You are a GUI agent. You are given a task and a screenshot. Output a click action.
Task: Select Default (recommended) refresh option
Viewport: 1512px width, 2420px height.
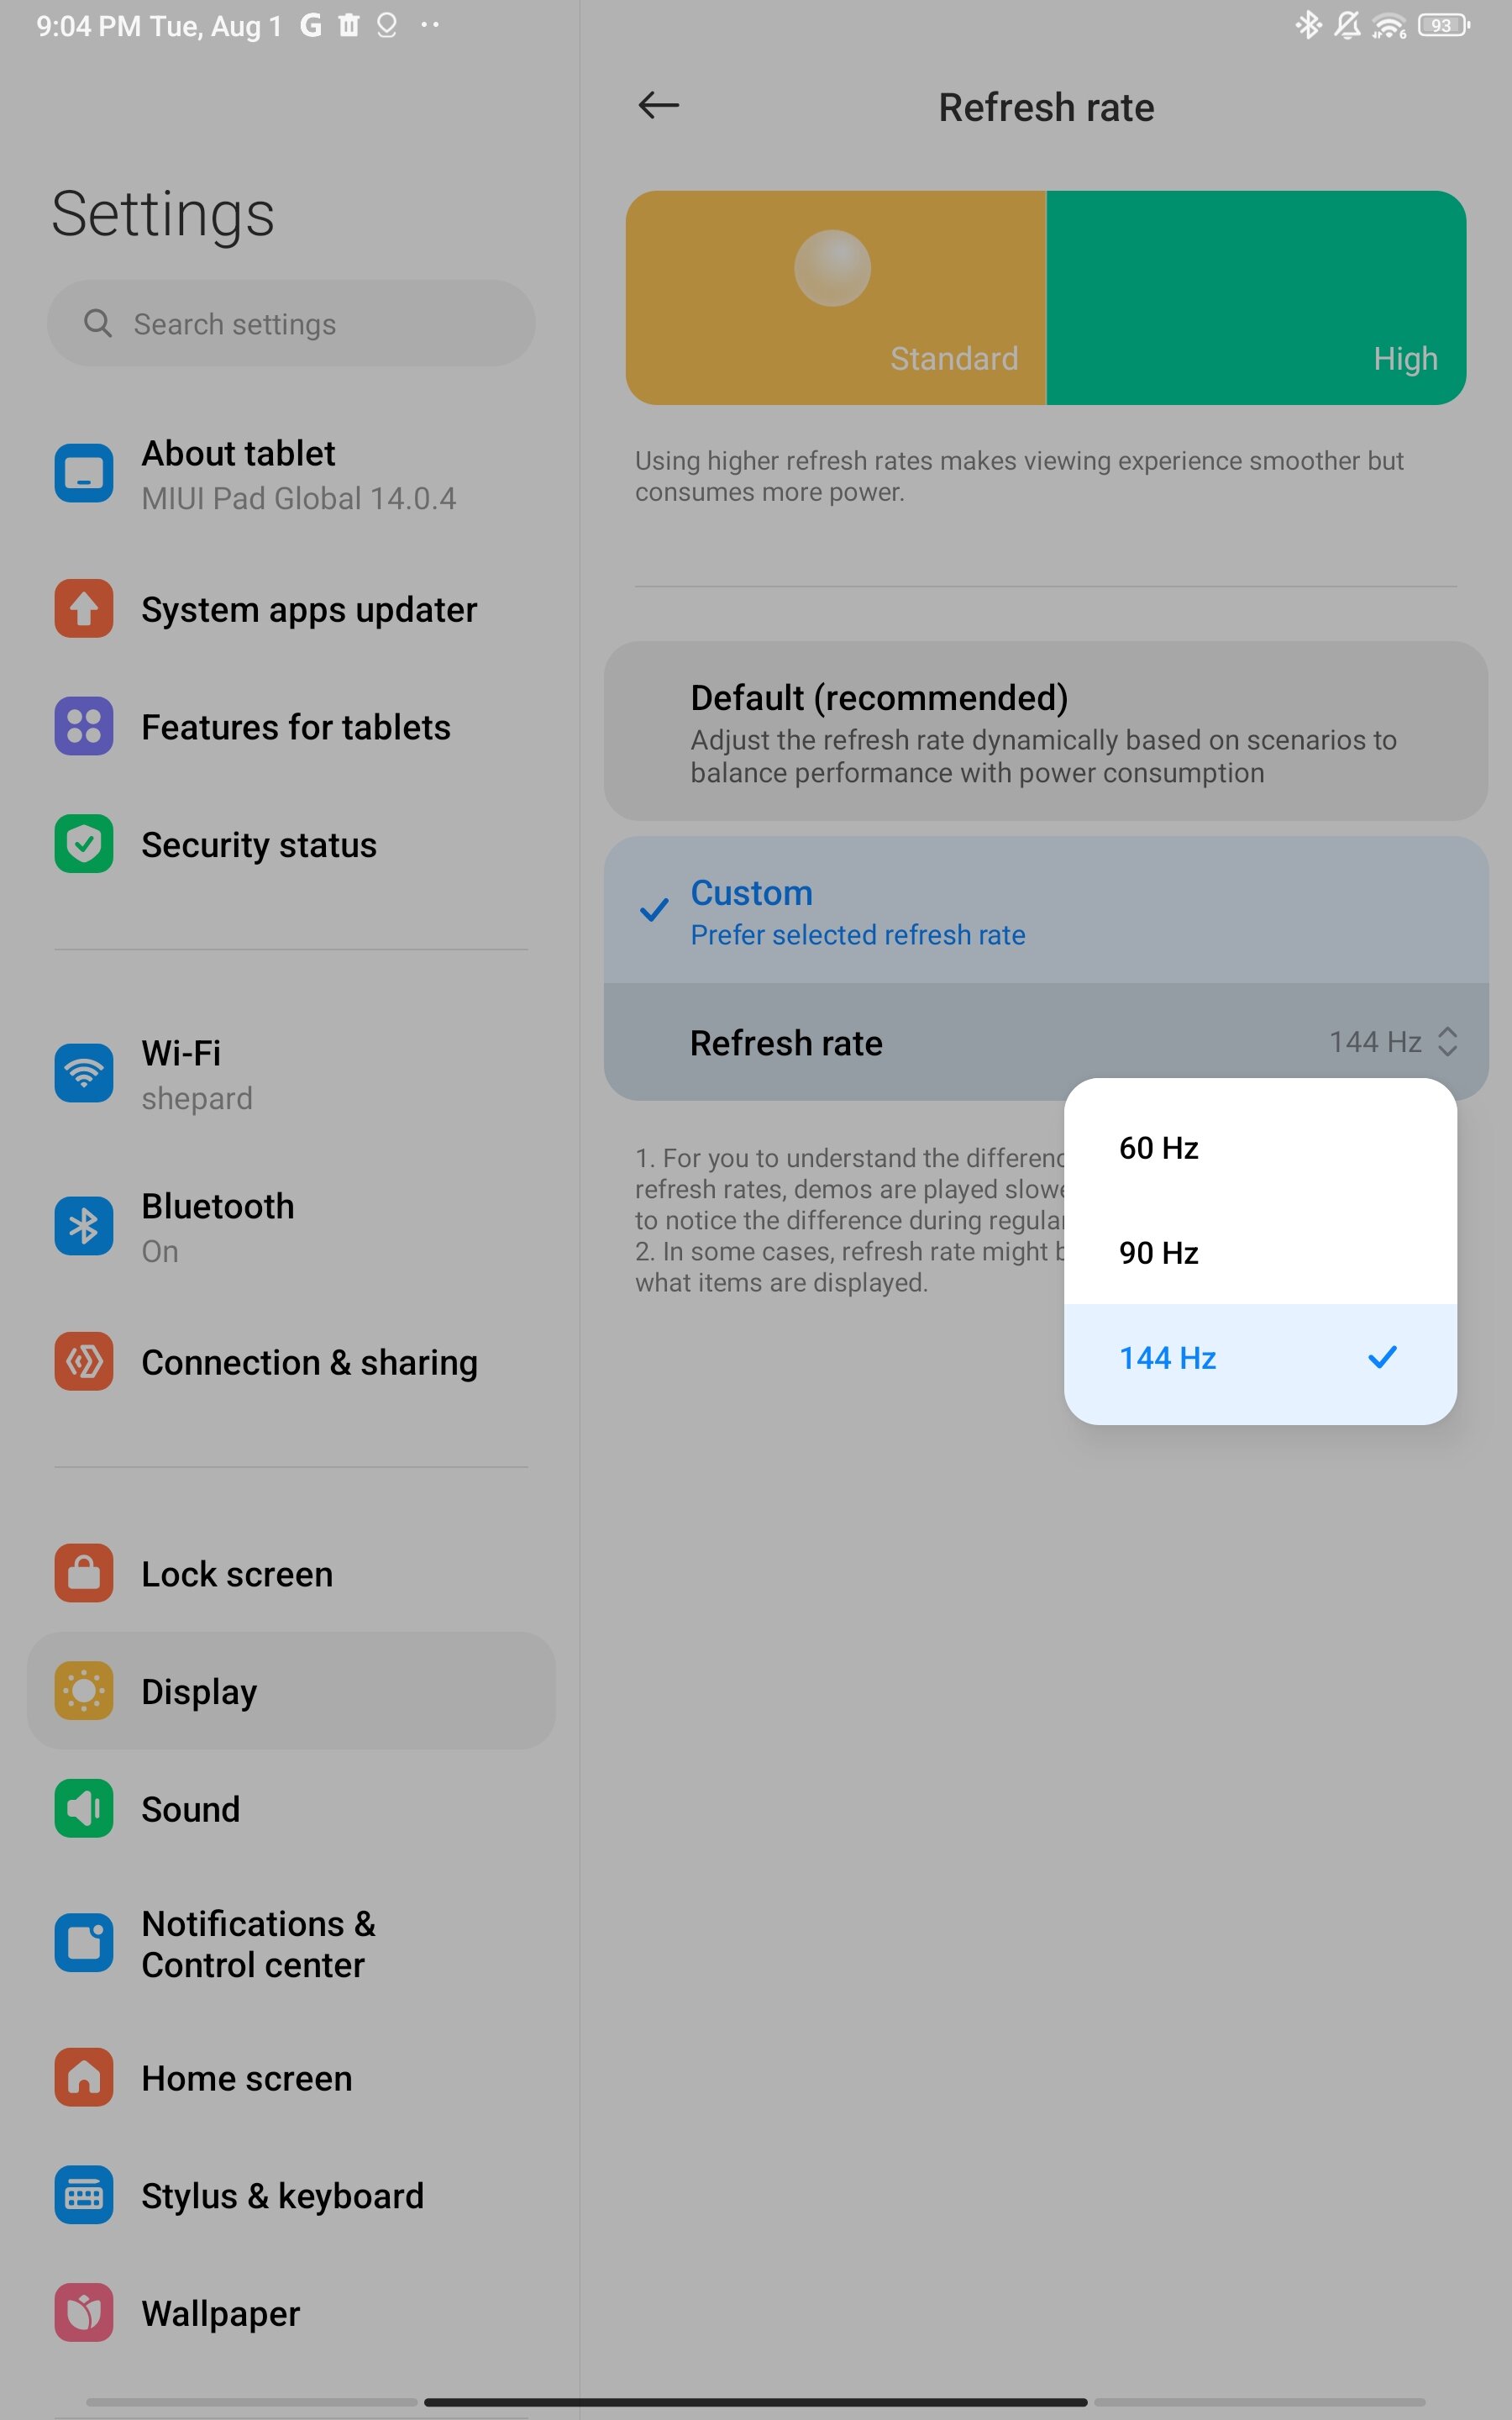[x=1046, y=732]
